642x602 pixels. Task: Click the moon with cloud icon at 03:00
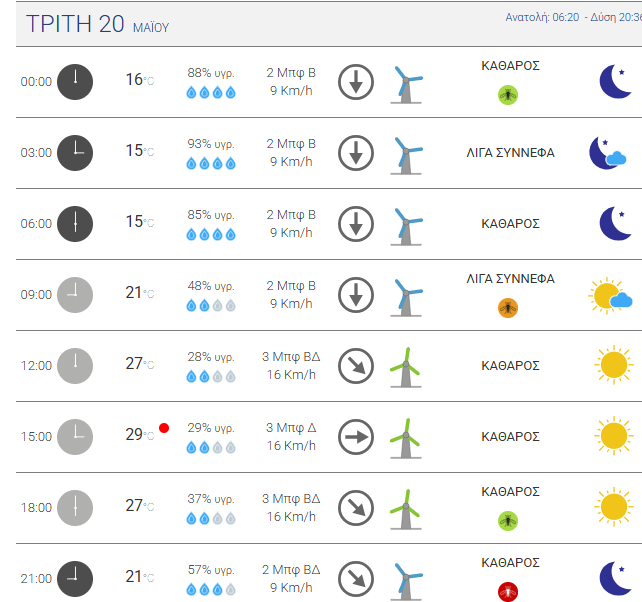[x=608, y=153]
